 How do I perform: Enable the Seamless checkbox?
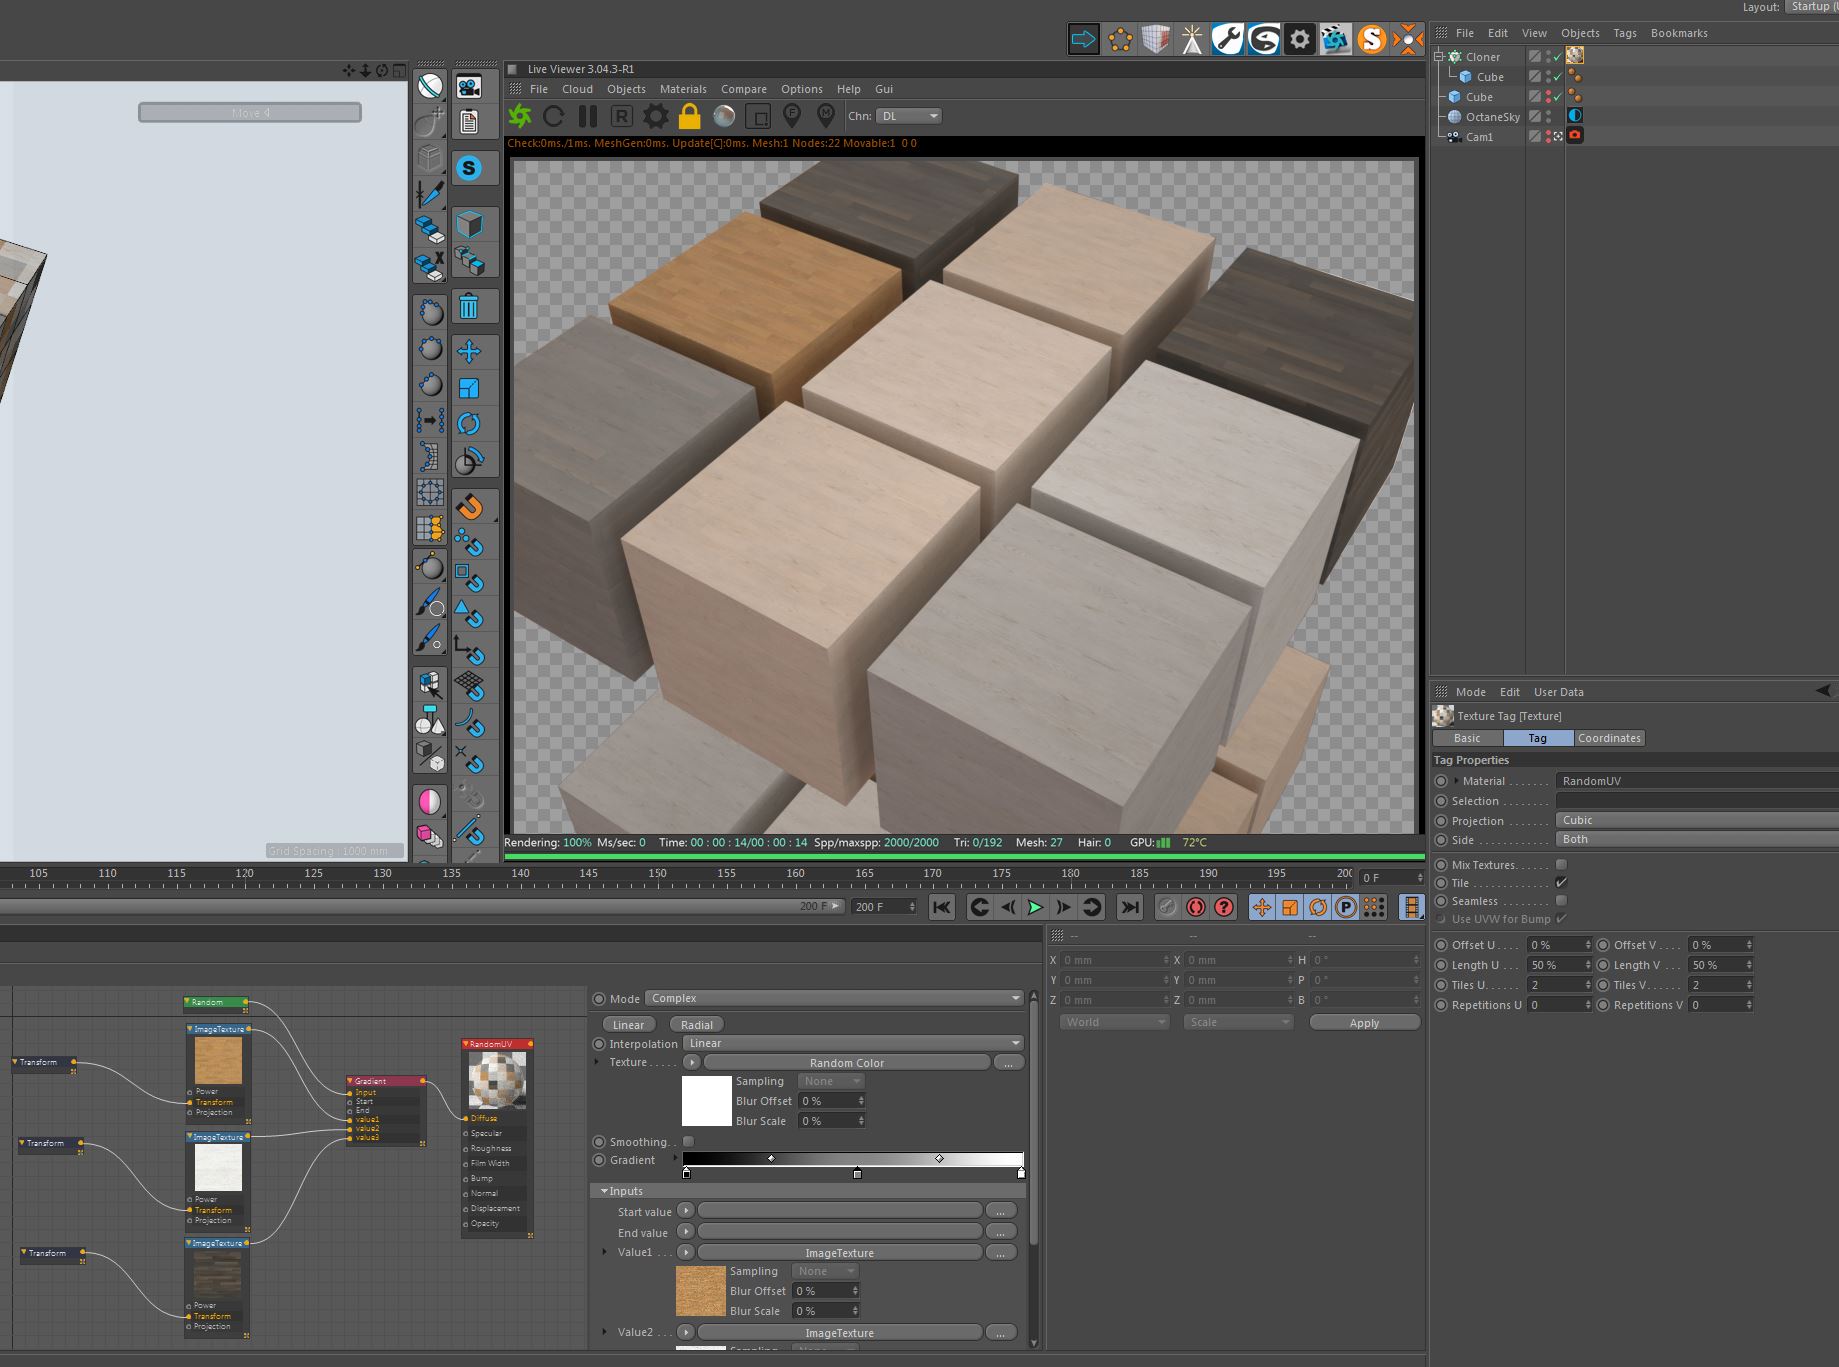pos(1561,901)
